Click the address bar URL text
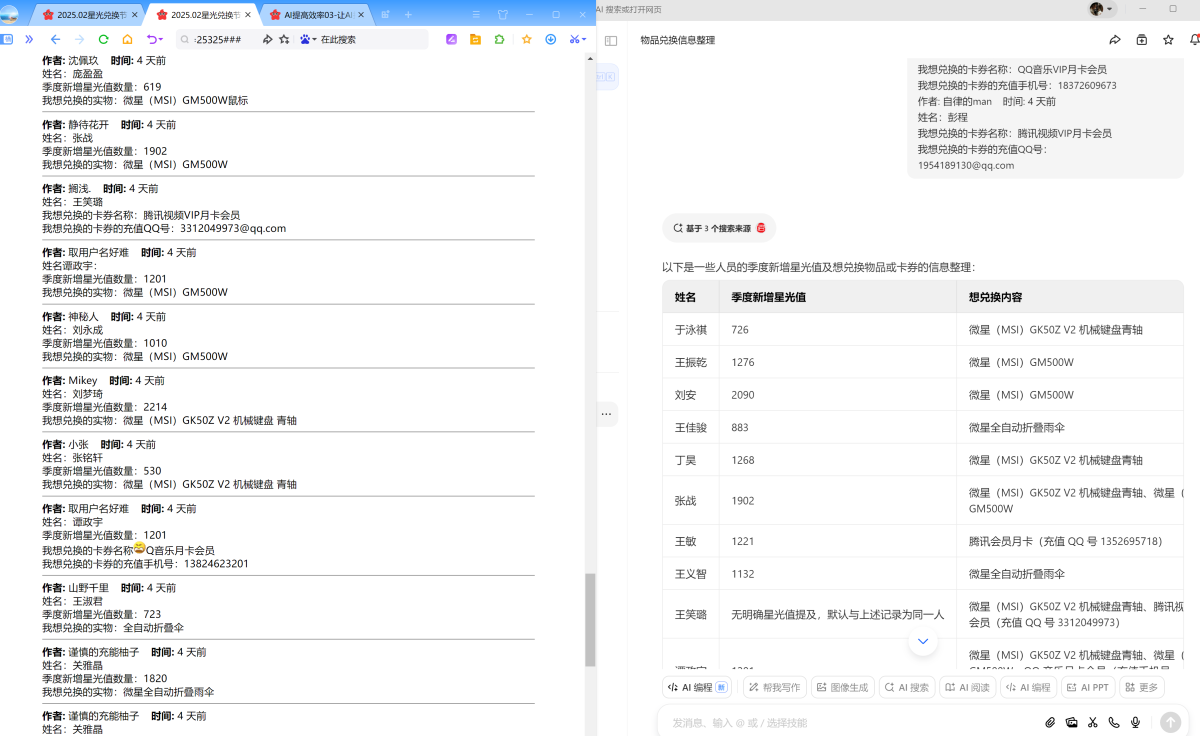Viewport: 1200px width, 736px height. tap(217, 39)
